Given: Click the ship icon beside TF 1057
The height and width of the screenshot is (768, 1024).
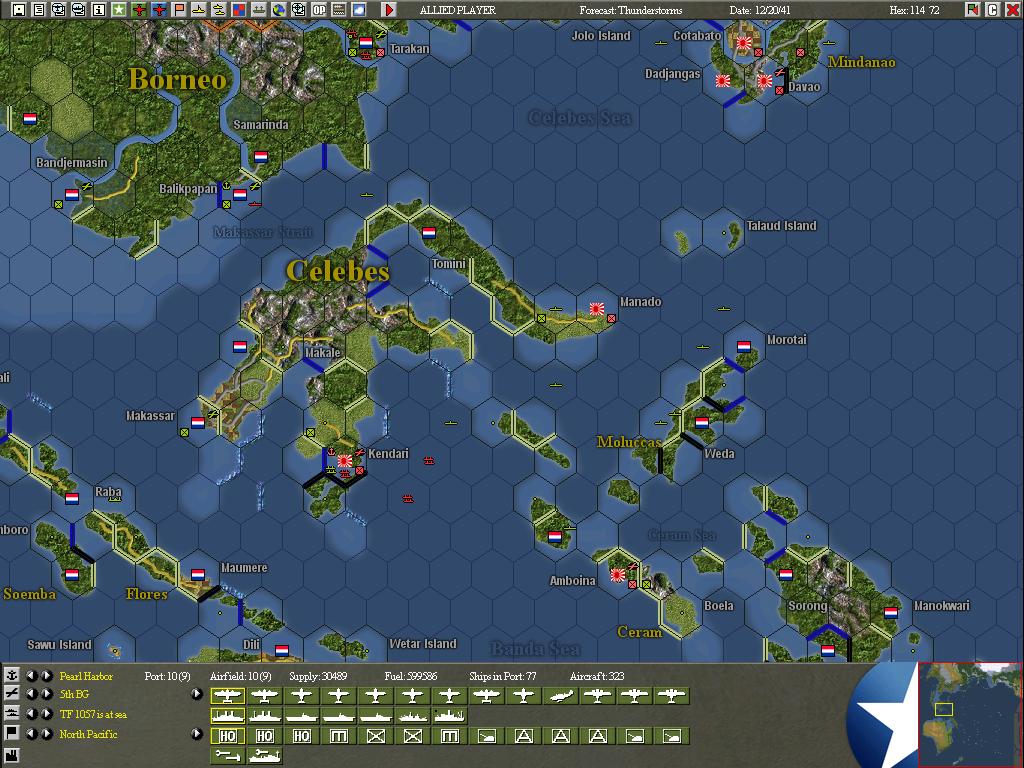Looking at the screenshot, I should point(12,714).
